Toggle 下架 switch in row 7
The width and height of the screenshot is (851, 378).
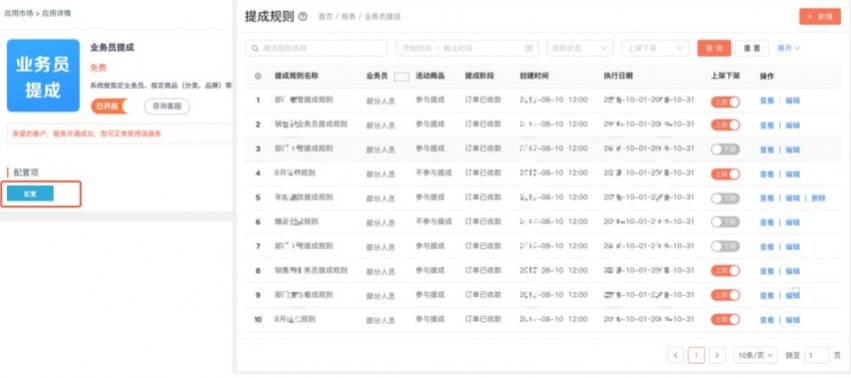coord(726,247)
